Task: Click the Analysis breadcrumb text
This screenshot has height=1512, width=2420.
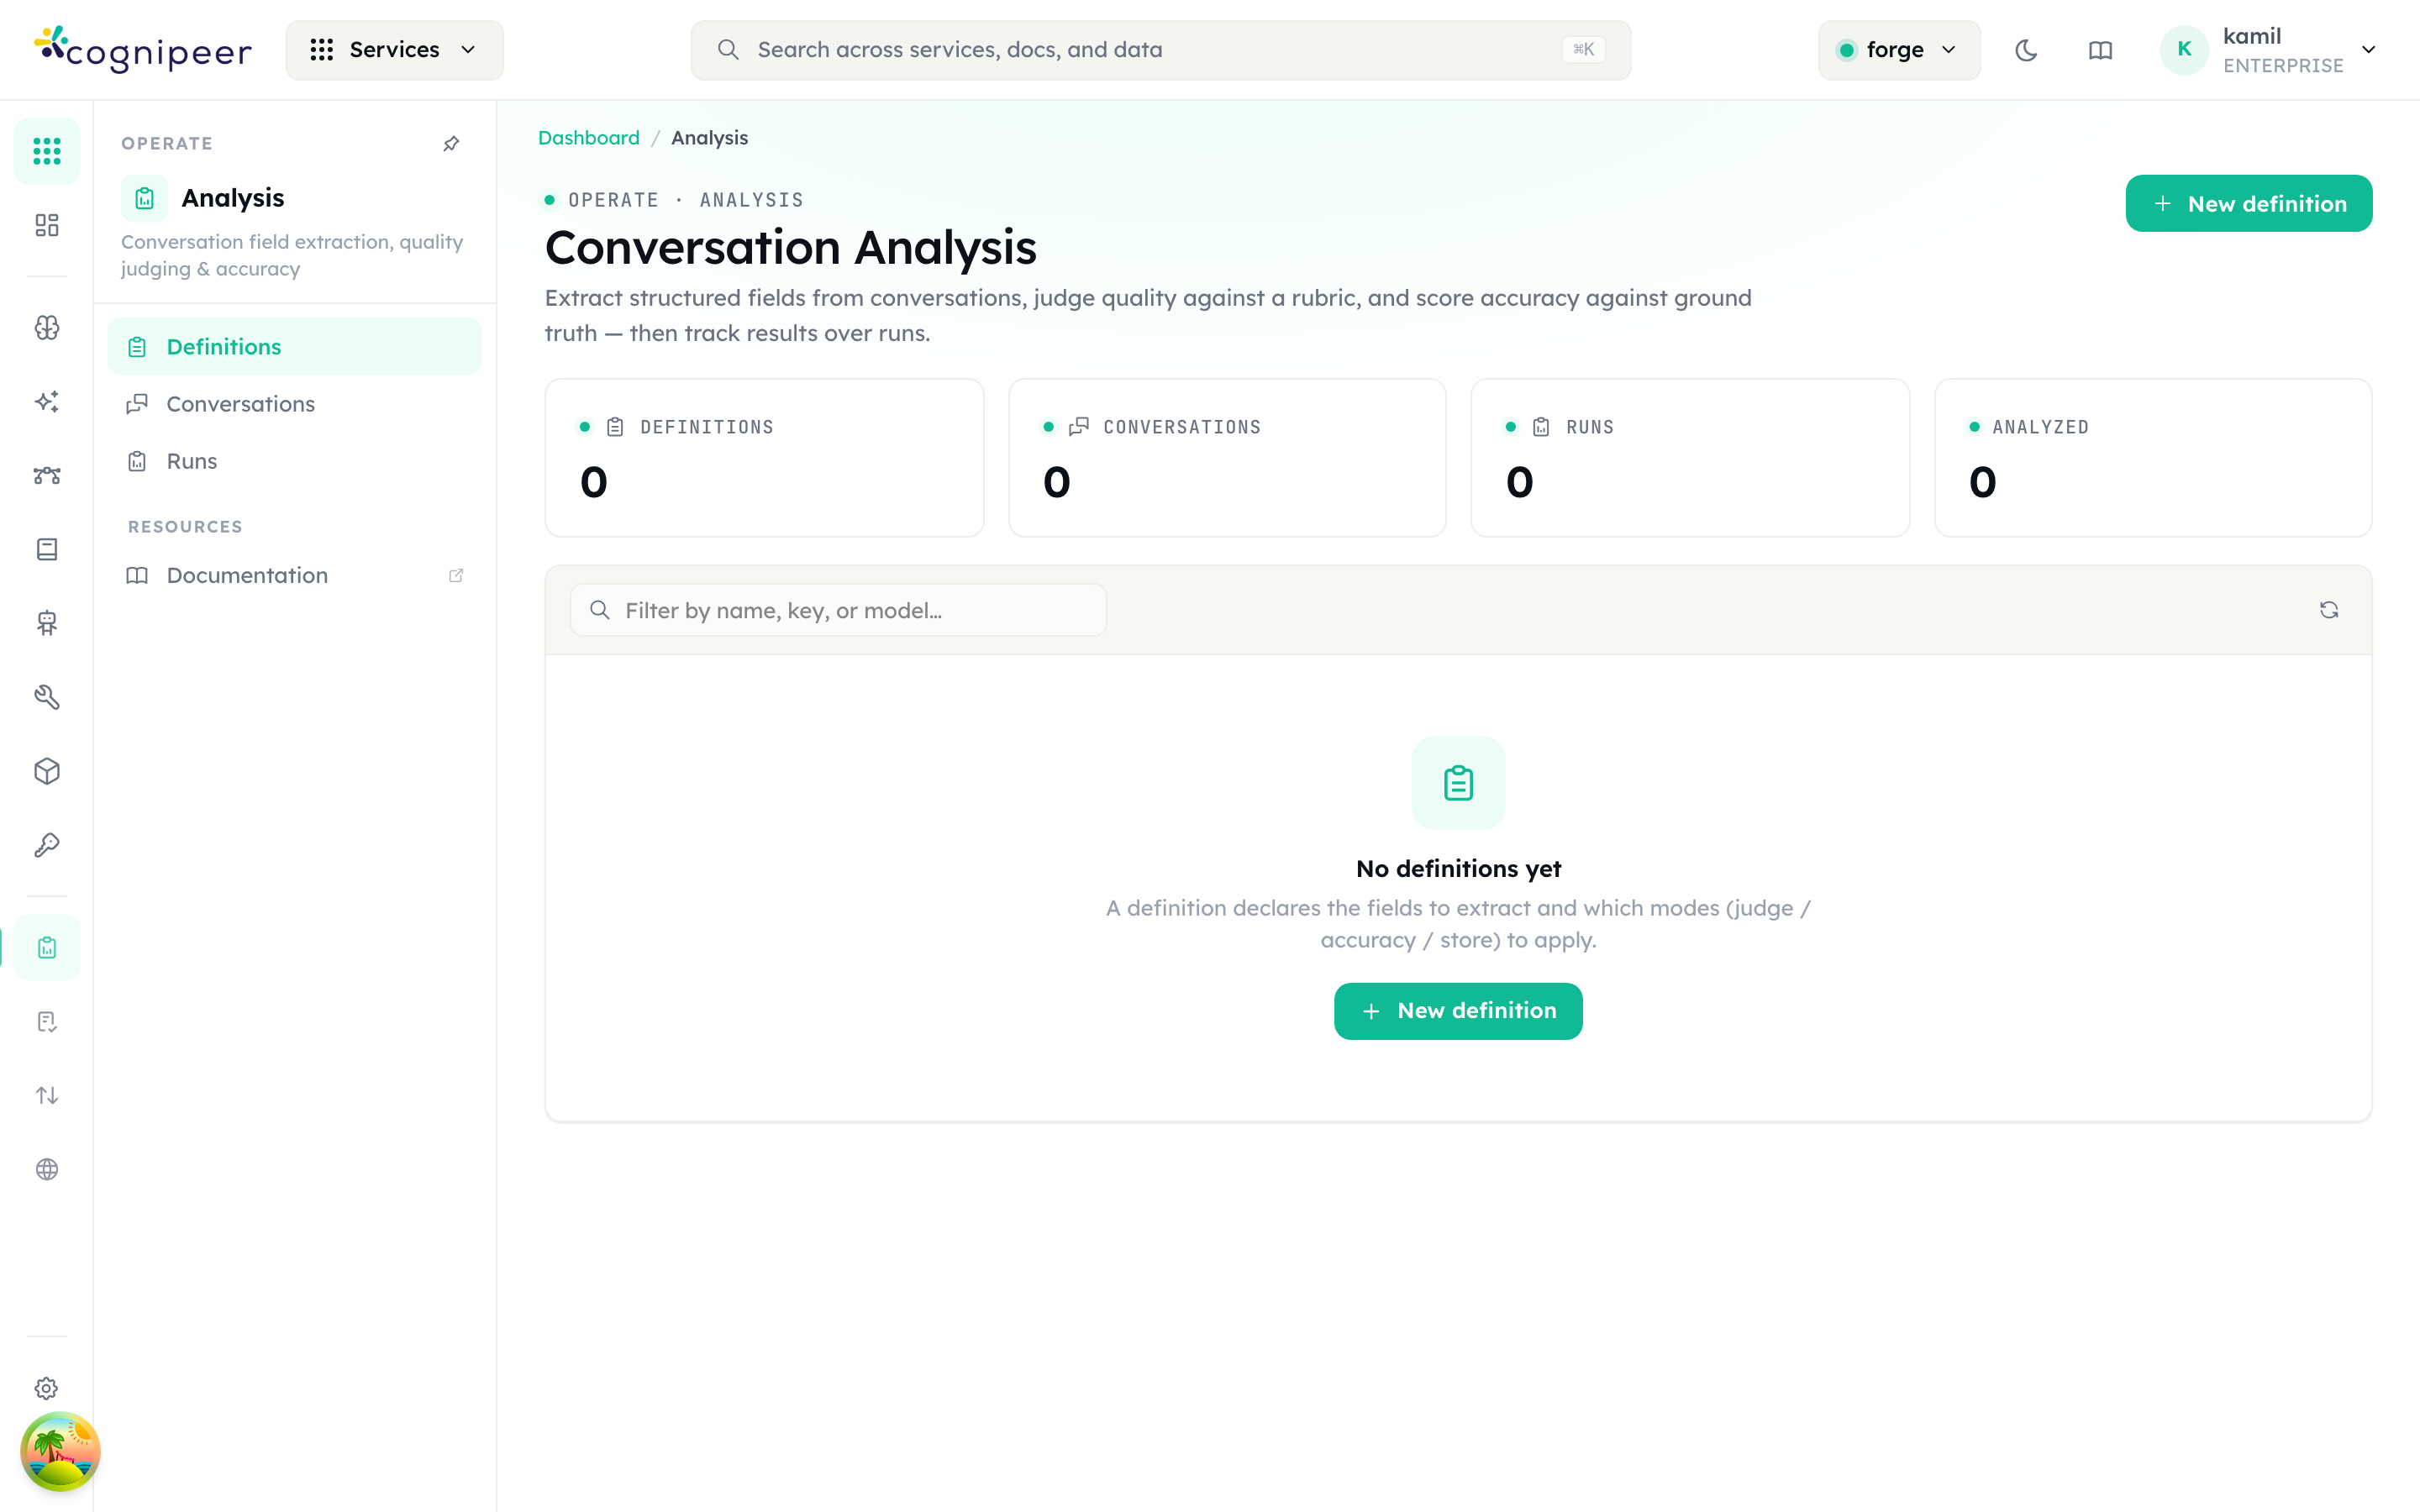Action: tap(709, 138)
